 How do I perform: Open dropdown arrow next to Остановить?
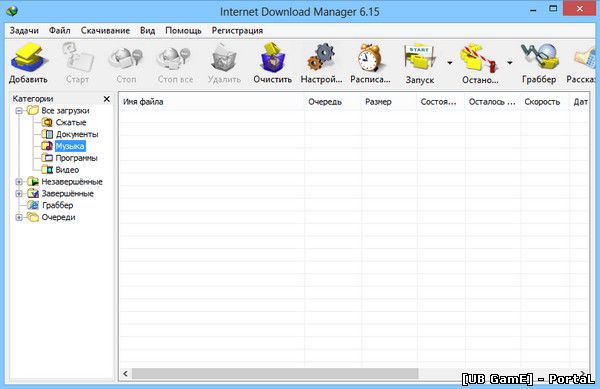point(509,62)
